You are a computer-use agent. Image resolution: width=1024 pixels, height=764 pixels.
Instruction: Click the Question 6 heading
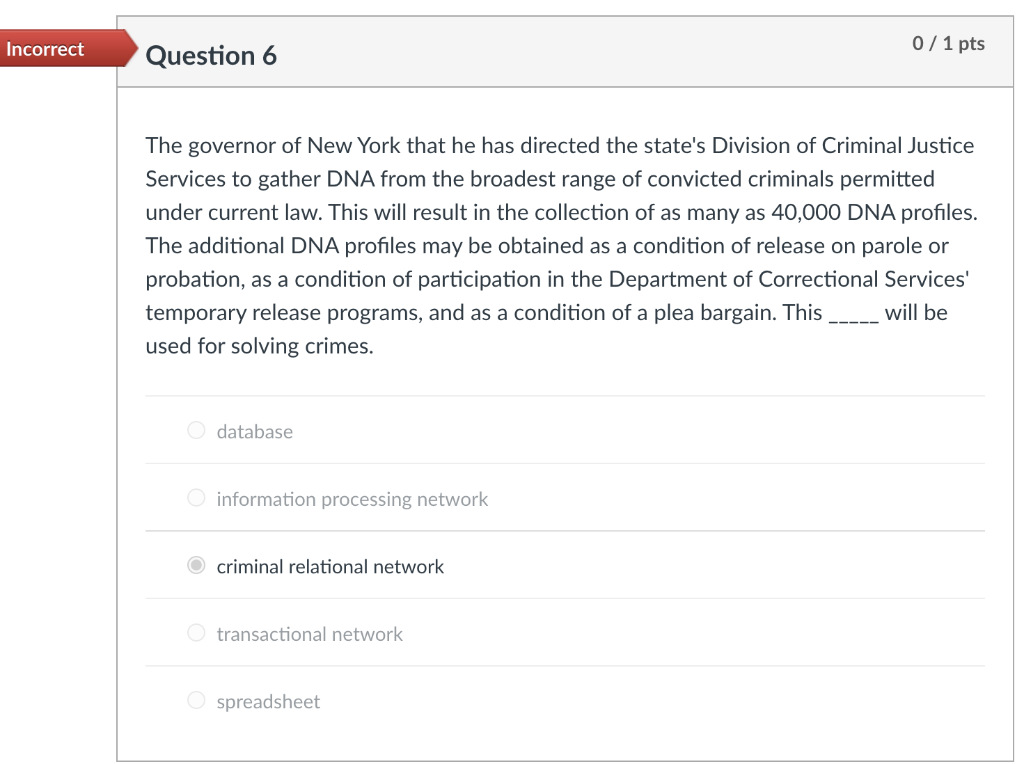pos(211,56)
